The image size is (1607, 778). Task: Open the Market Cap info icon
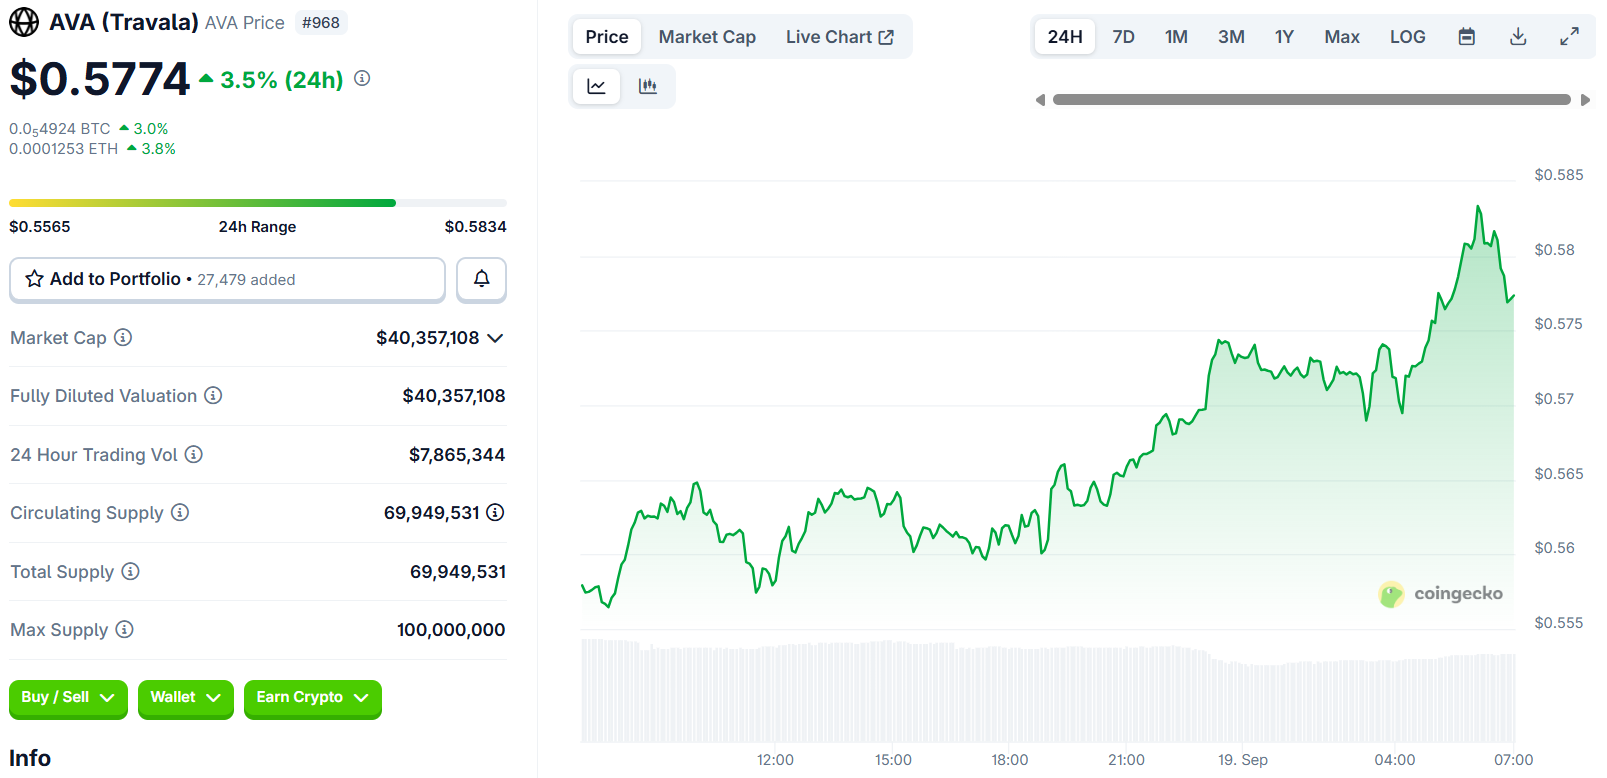123,337
